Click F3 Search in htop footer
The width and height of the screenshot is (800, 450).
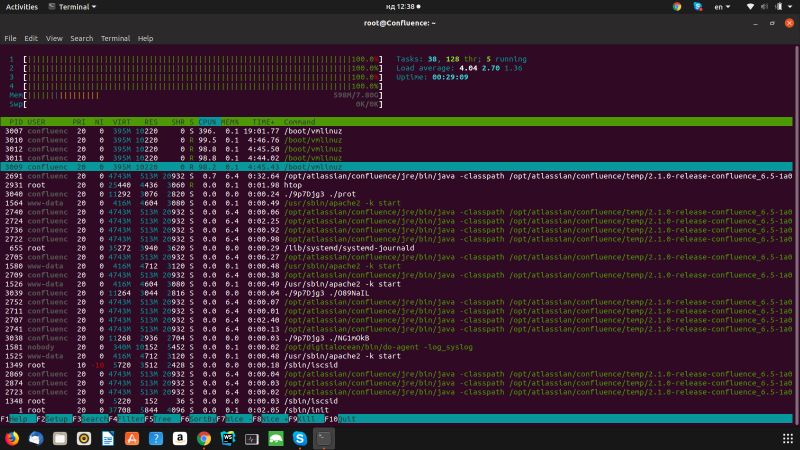point(90,419)
